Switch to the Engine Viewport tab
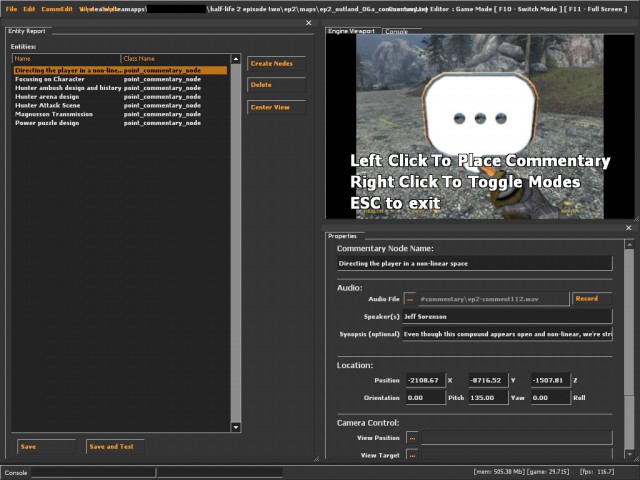This screenshot has height=480, width=640. pos(351,31)
